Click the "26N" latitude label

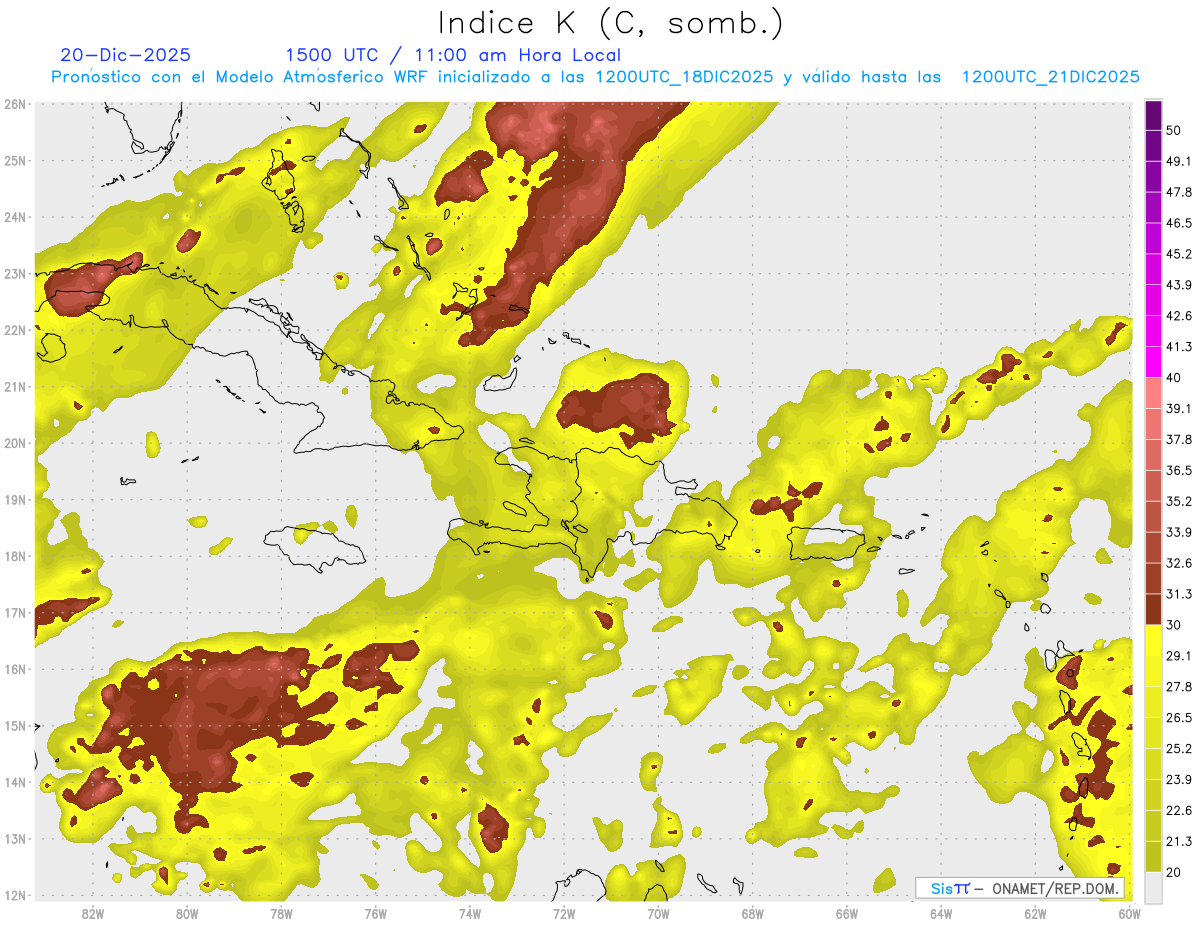click(16, 104)
